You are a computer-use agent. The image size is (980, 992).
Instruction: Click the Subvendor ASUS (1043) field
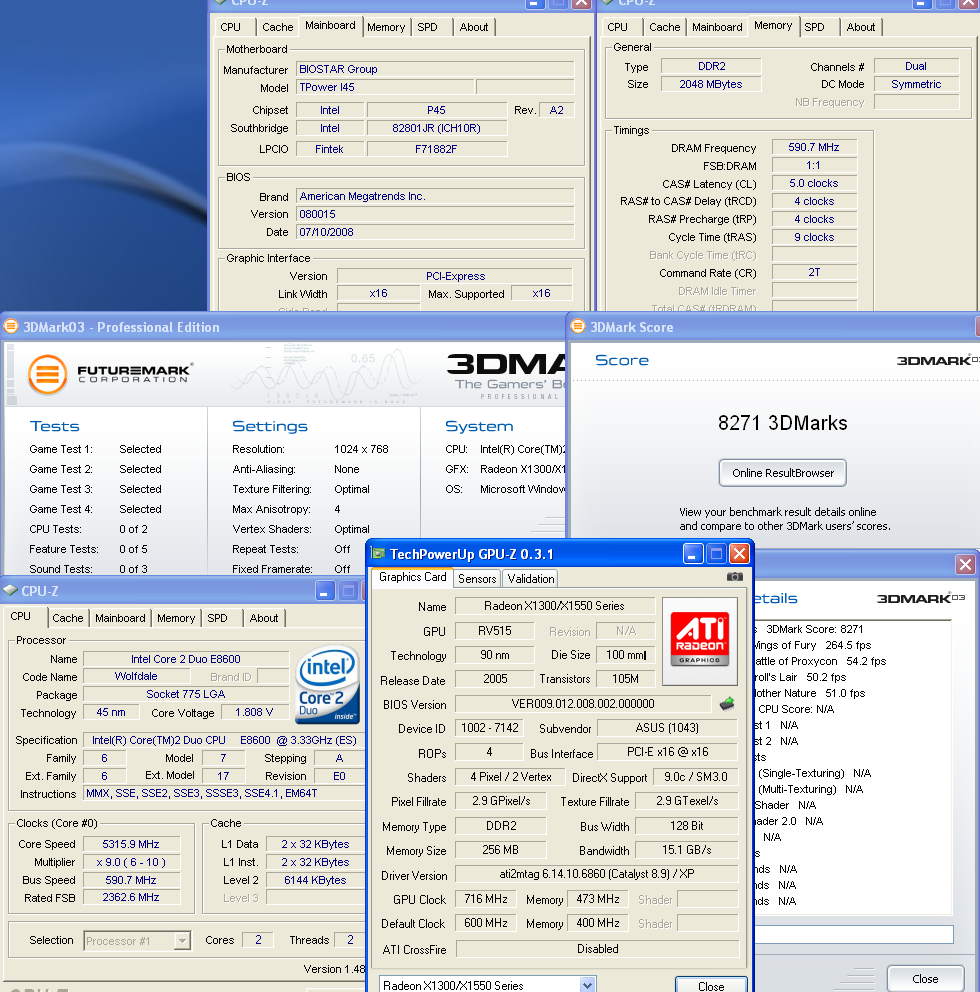click(667, 728)
